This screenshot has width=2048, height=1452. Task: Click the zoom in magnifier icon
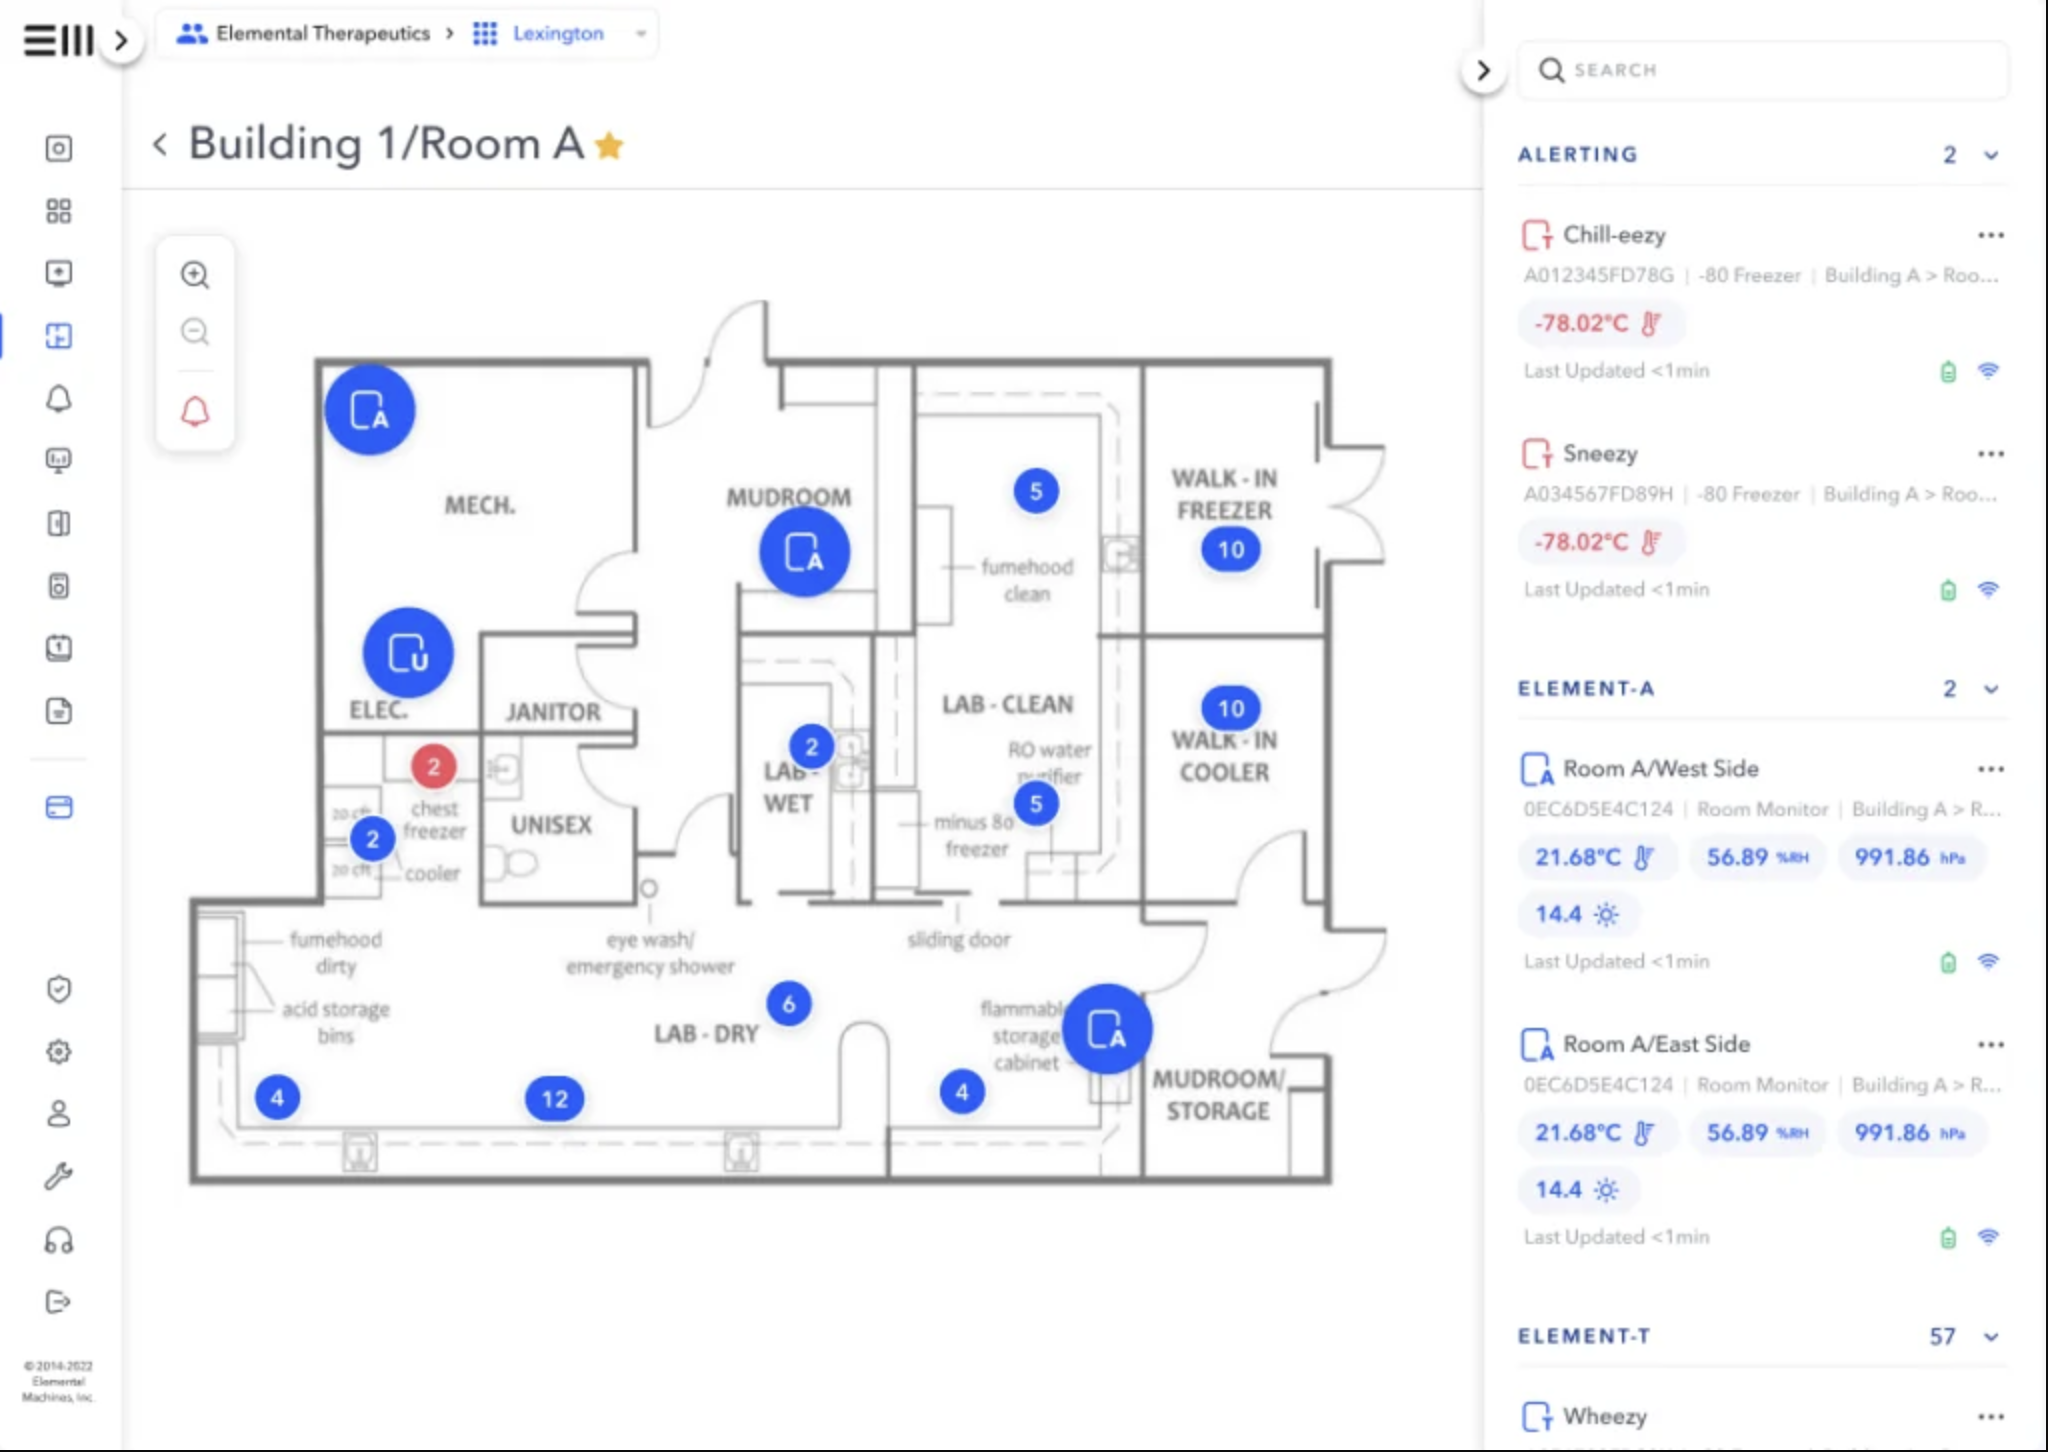[195, 275]
